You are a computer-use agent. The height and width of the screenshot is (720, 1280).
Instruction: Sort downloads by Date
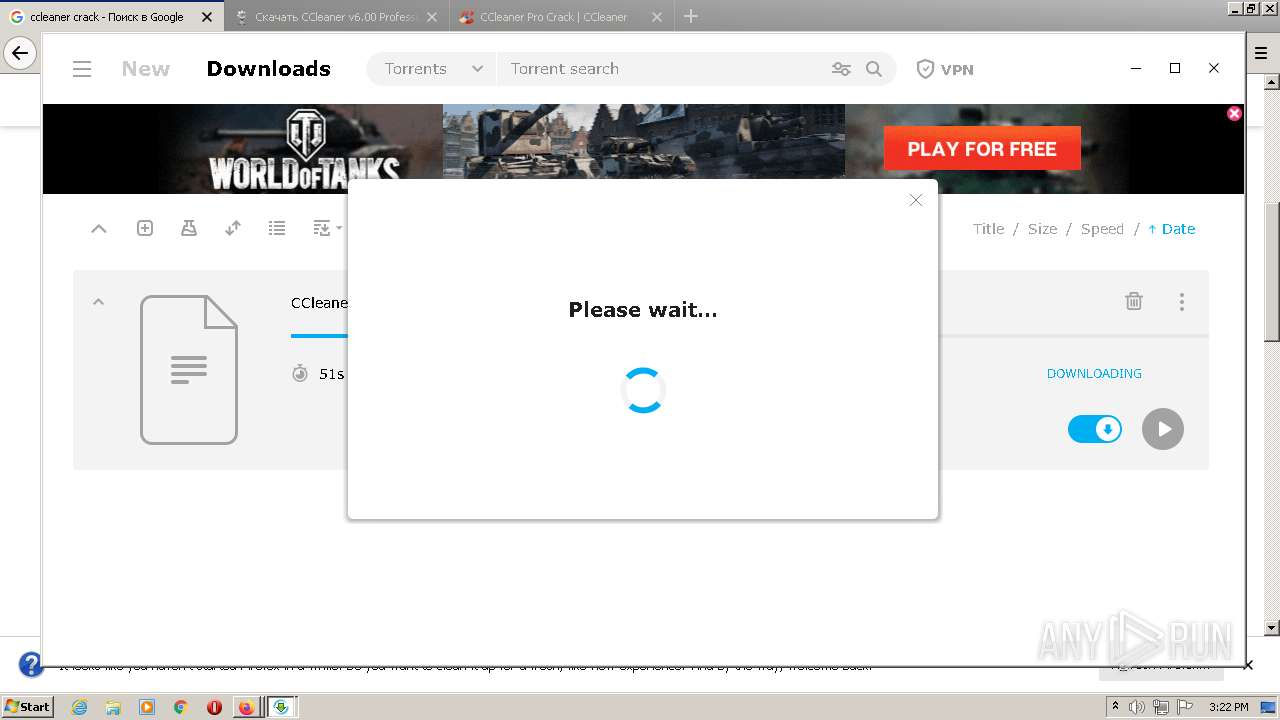pos(1171,229)
